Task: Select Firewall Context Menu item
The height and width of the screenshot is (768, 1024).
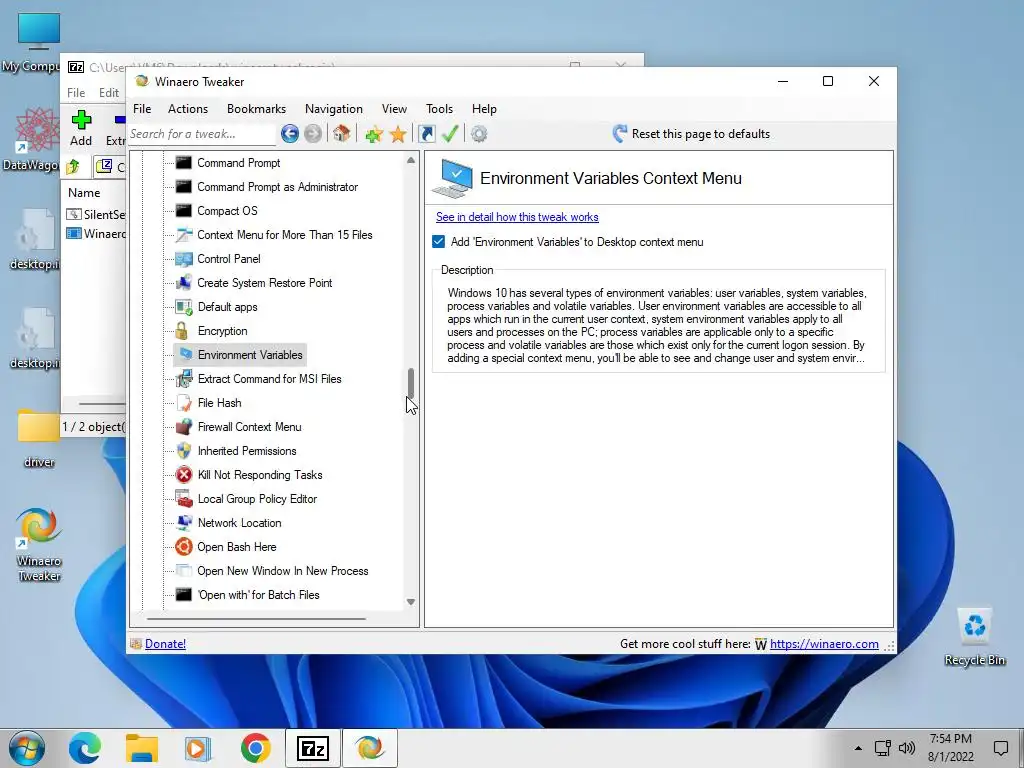Action: pyautogui.click(x=249, y=427)
